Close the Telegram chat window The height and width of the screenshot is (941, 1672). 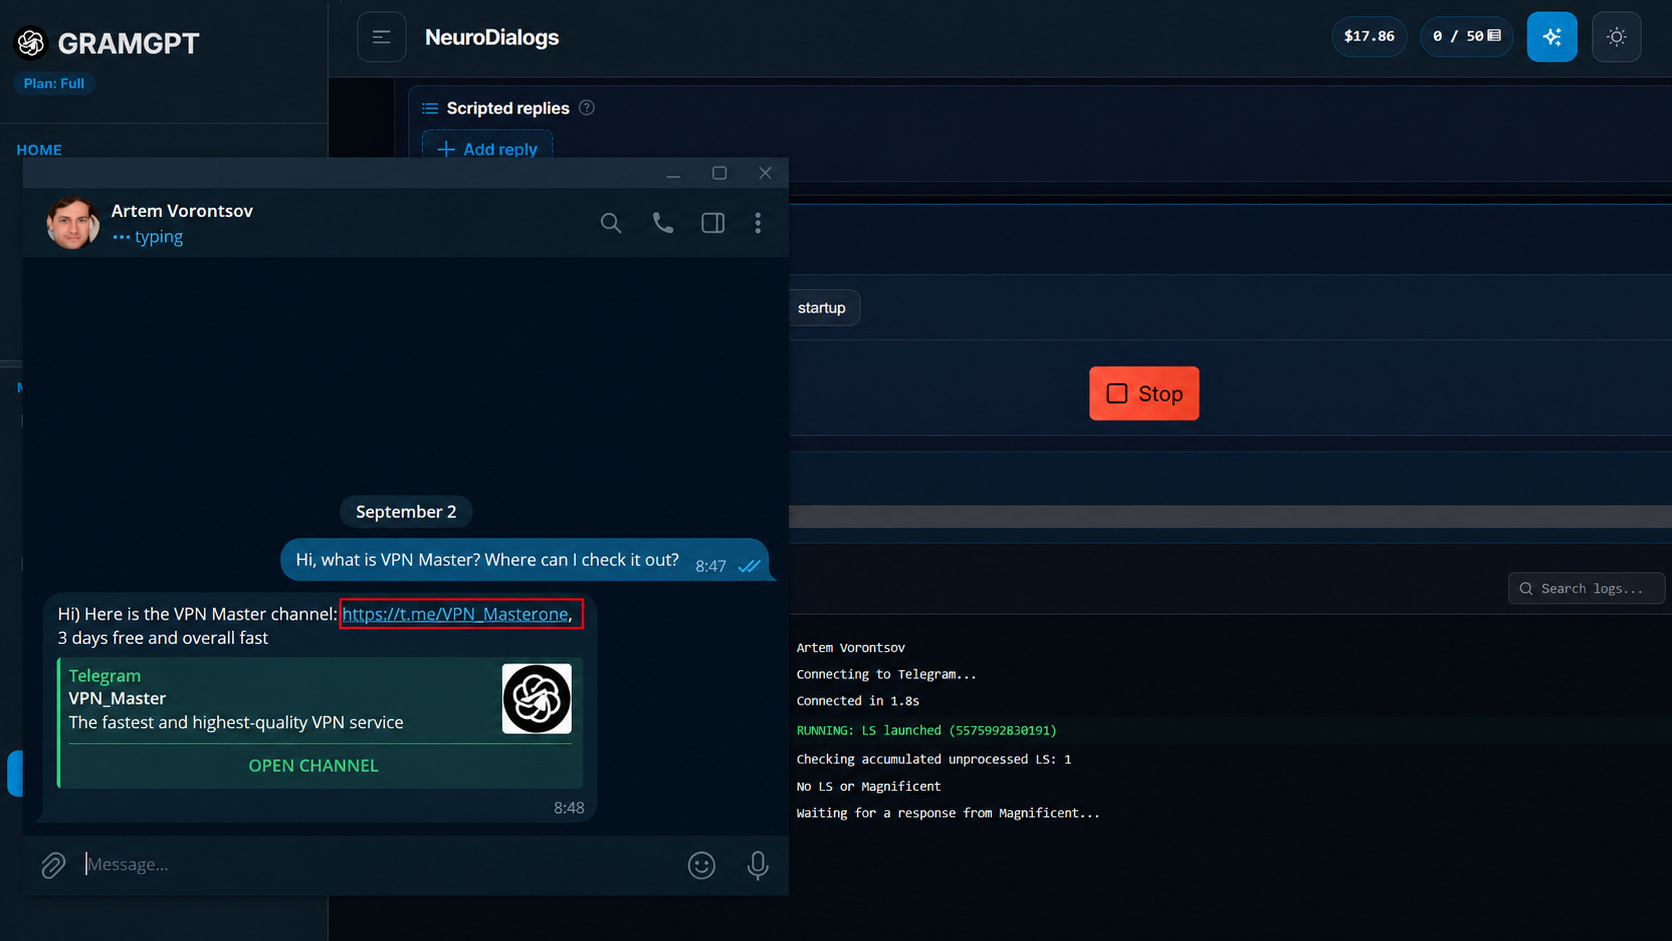point(765,173)
